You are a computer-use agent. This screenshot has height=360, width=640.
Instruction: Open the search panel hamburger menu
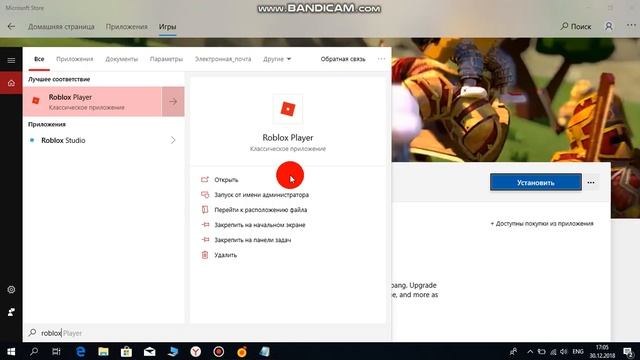(11, 60)
